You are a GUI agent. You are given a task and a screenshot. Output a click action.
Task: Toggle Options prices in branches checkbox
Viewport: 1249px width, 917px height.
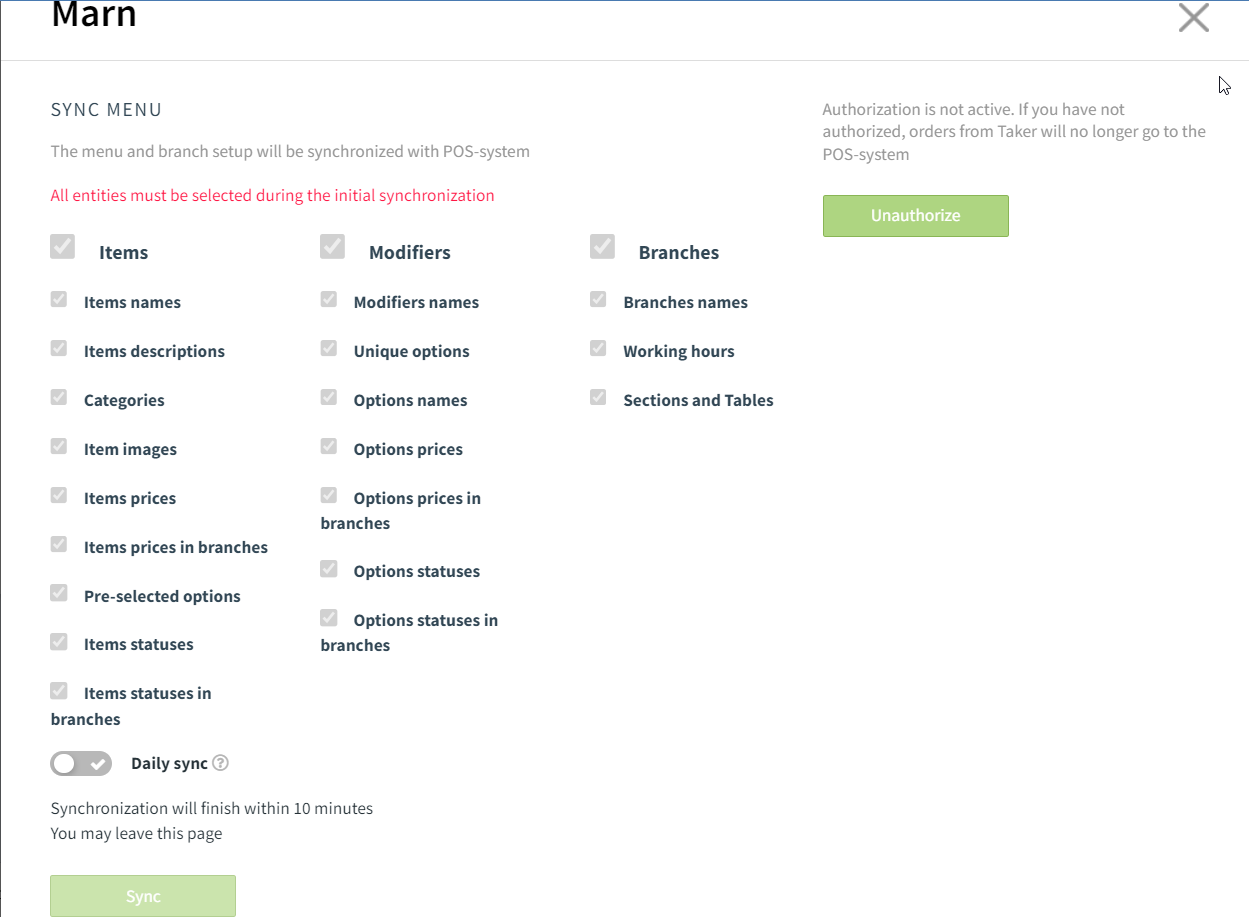pos(329,495)
